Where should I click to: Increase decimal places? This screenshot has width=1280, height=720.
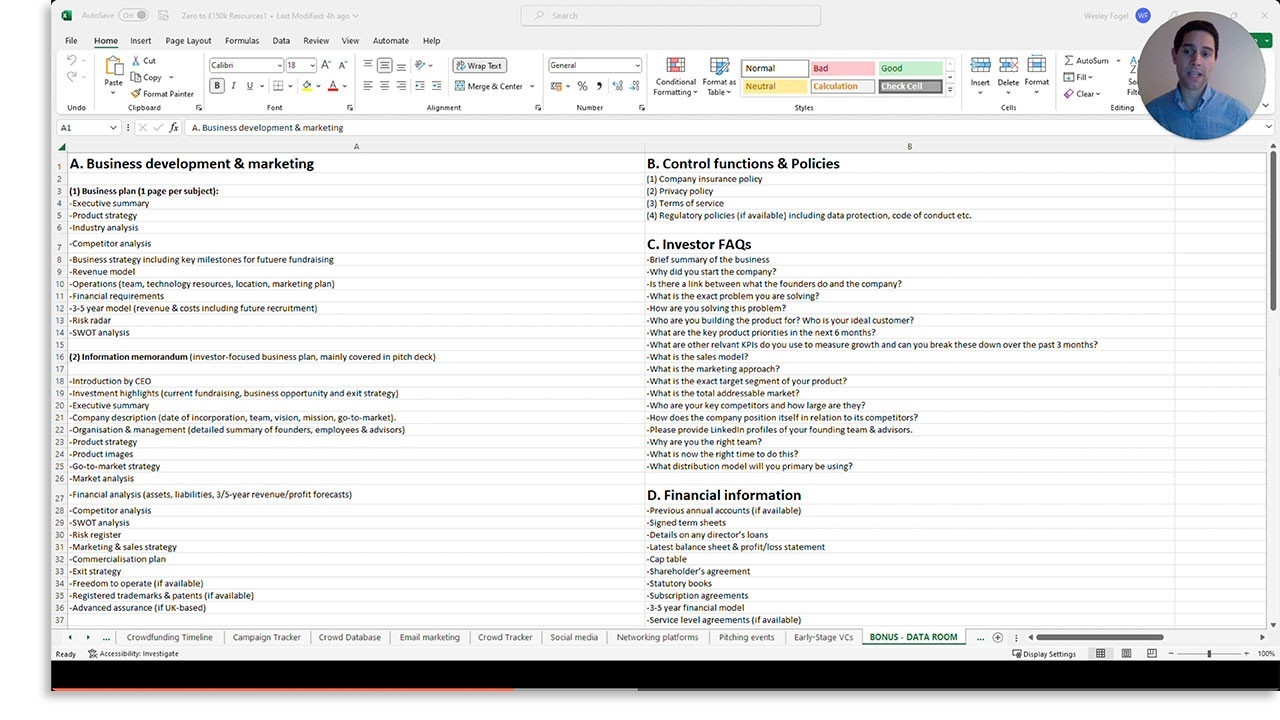(x=617, y=86)
